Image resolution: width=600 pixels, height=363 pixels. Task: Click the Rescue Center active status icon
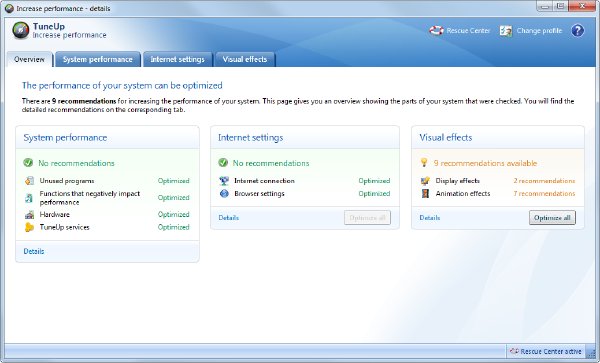pos(514,351)
